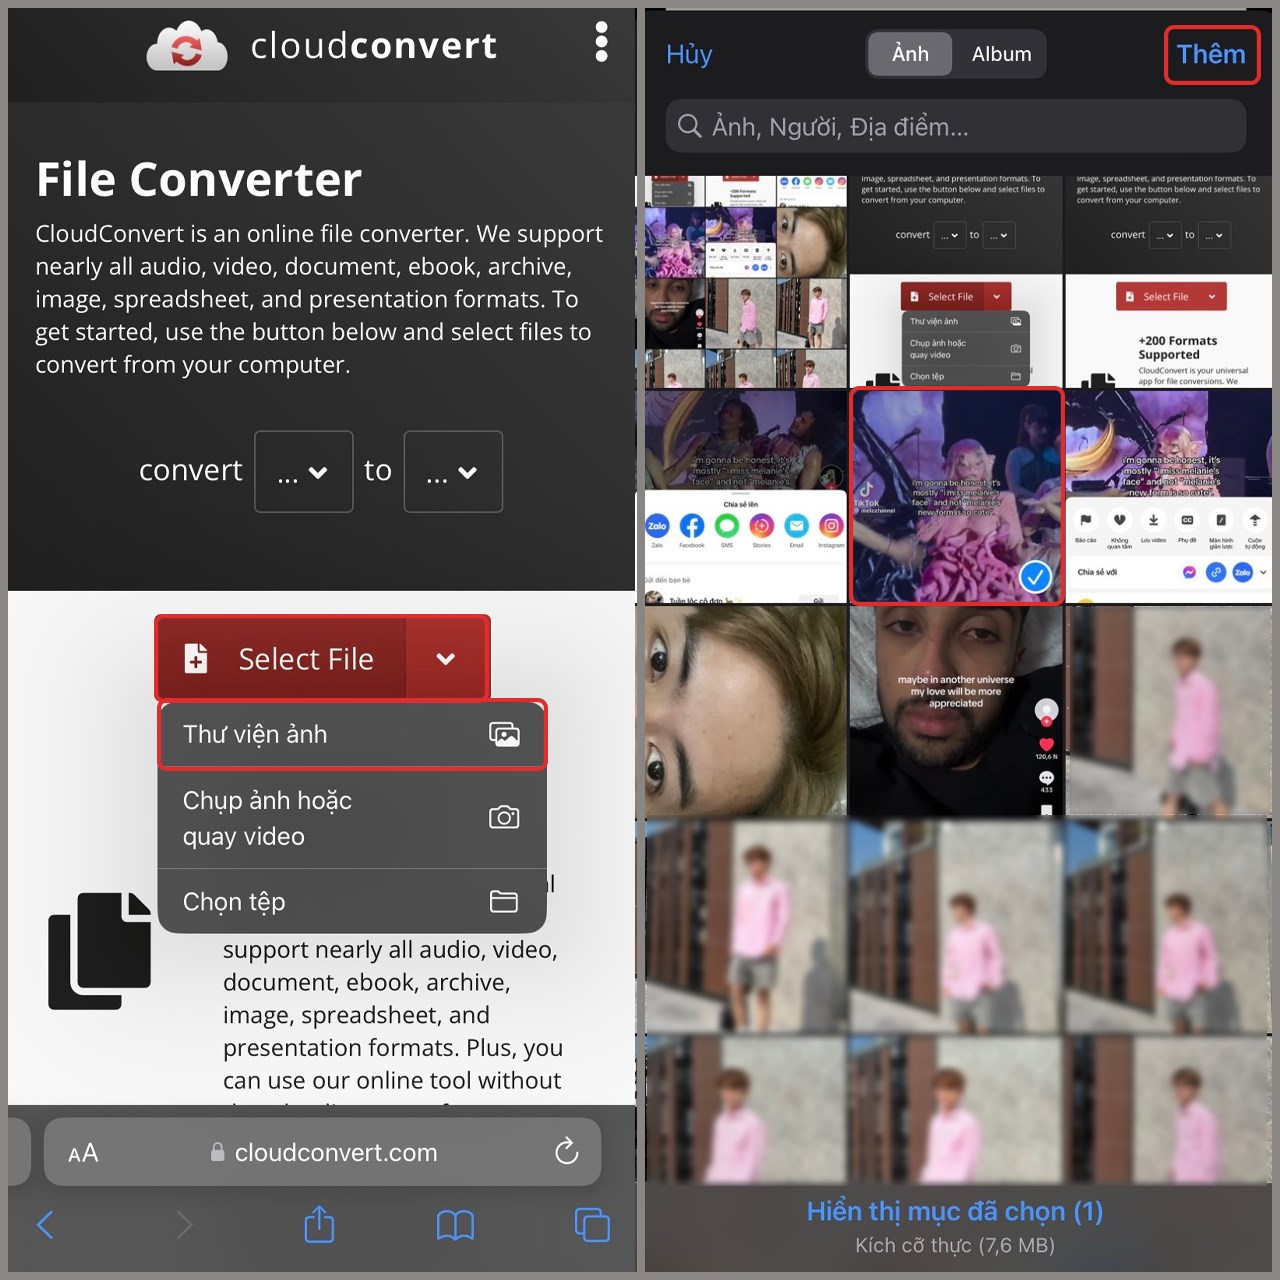Viewport: 1280px width, 1280px height.
Task: Open the convert-from format dropdown
Action: (x=304, y=472)
